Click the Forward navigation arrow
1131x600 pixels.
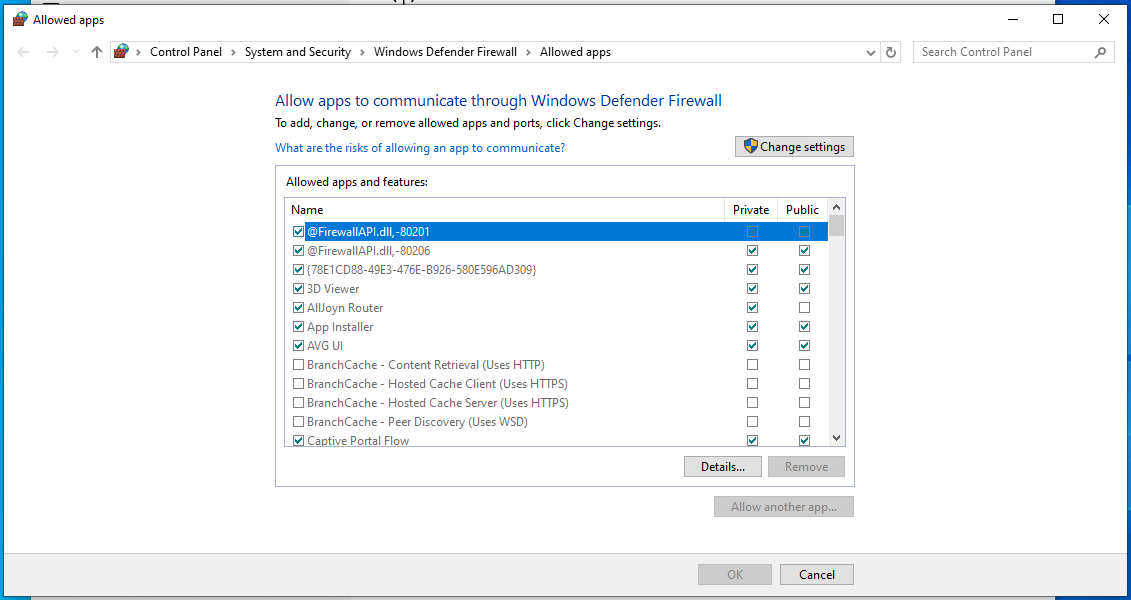(52, 52)
